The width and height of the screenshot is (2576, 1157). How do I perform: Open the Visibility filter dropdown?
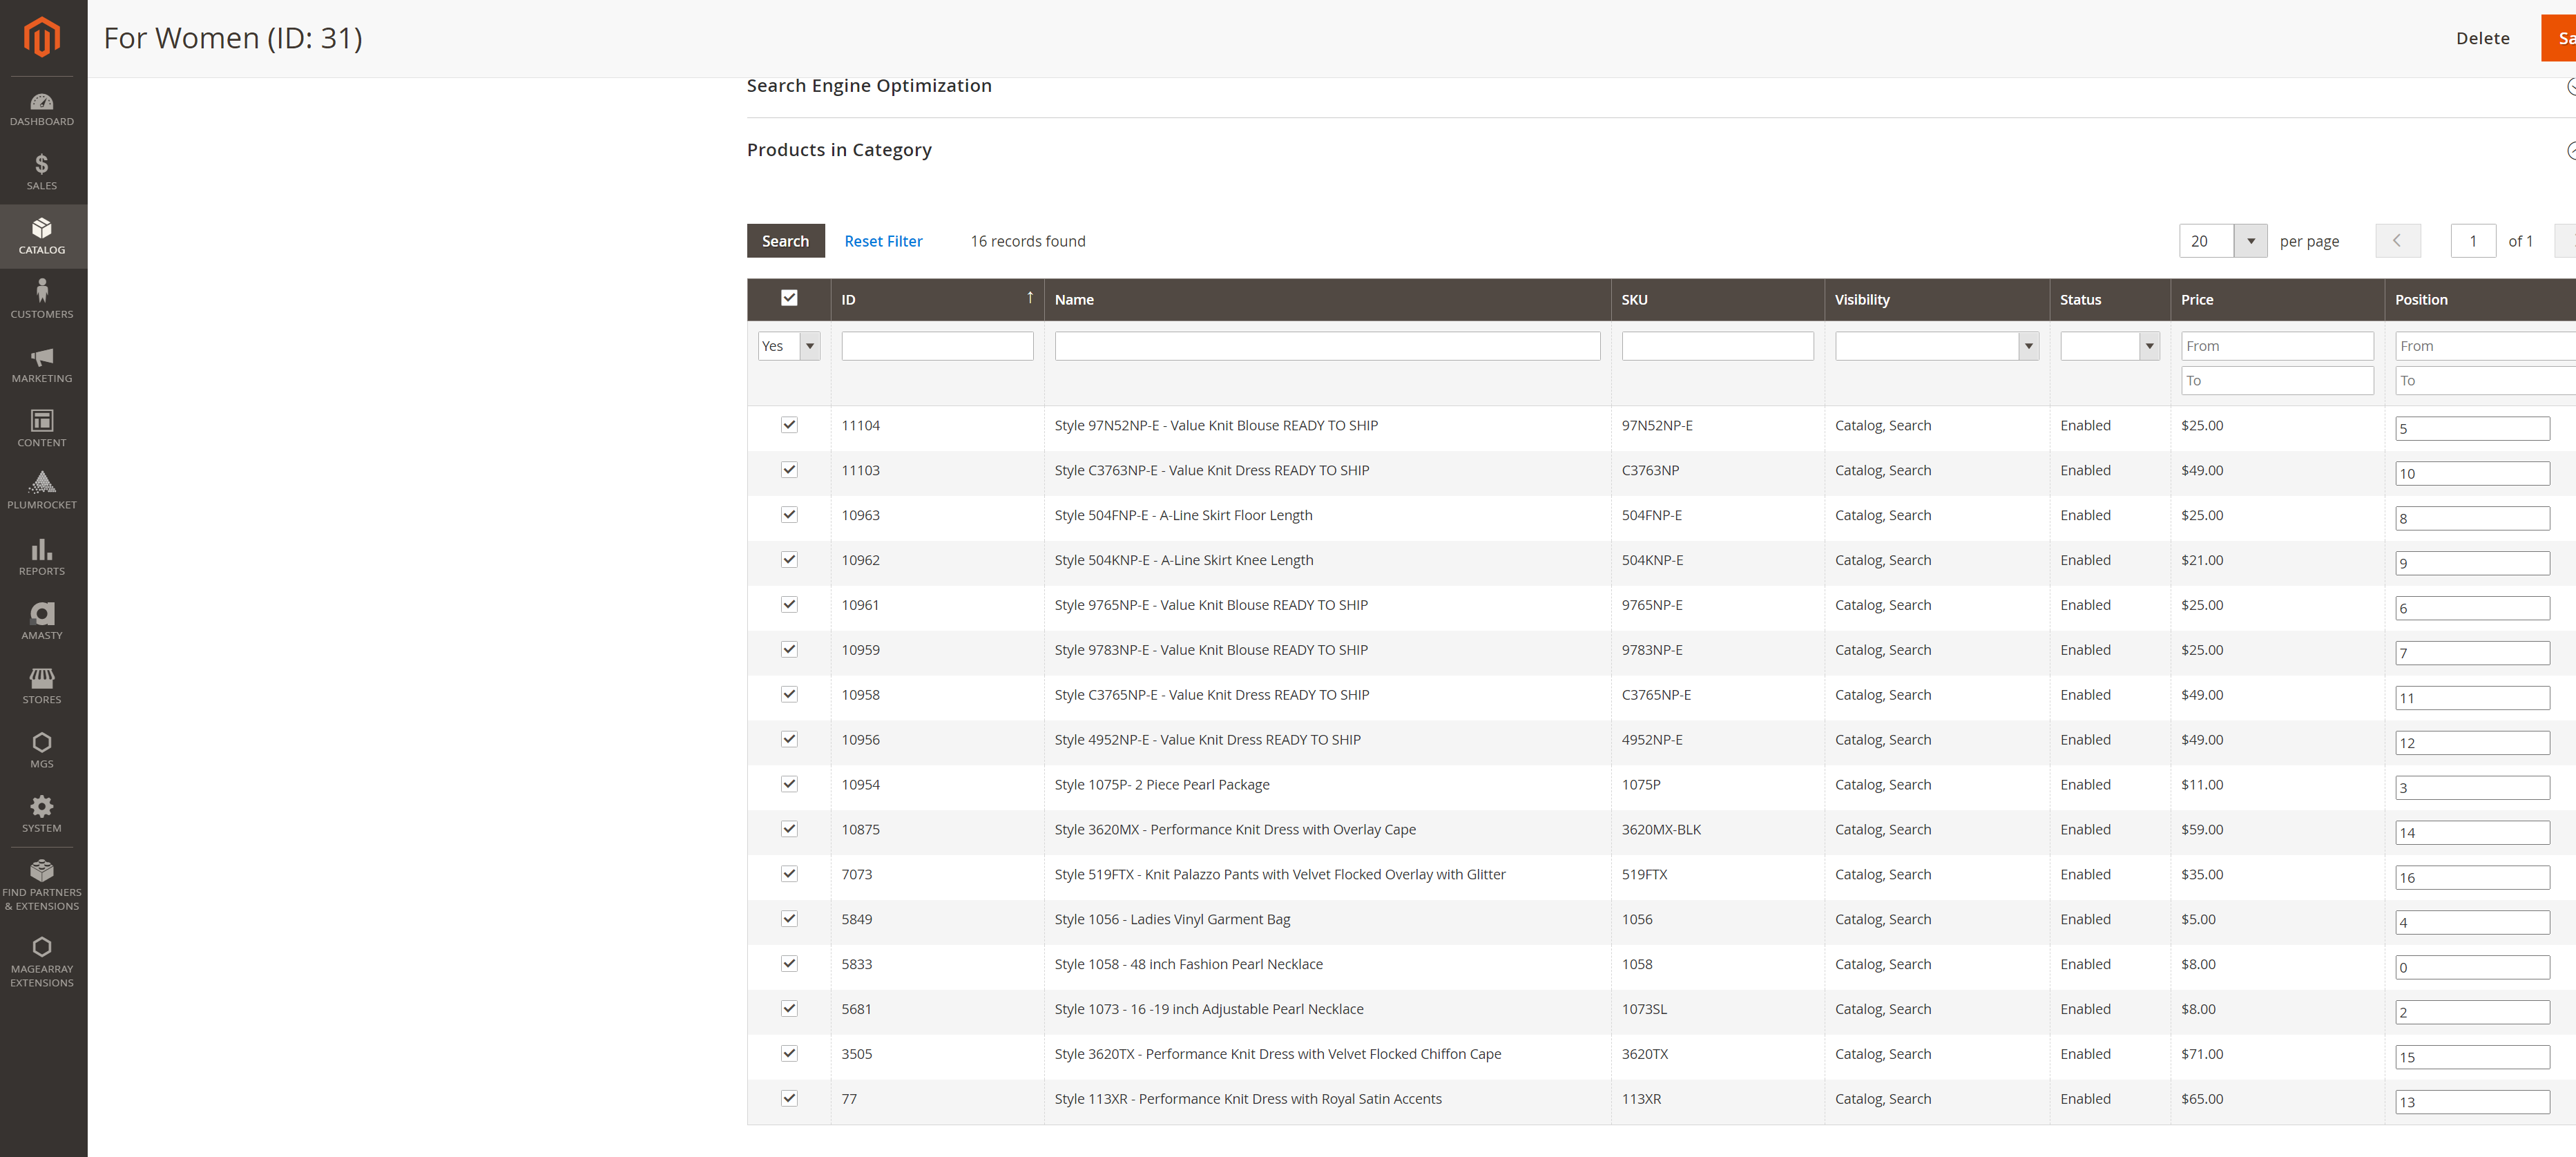(1936, 346)
